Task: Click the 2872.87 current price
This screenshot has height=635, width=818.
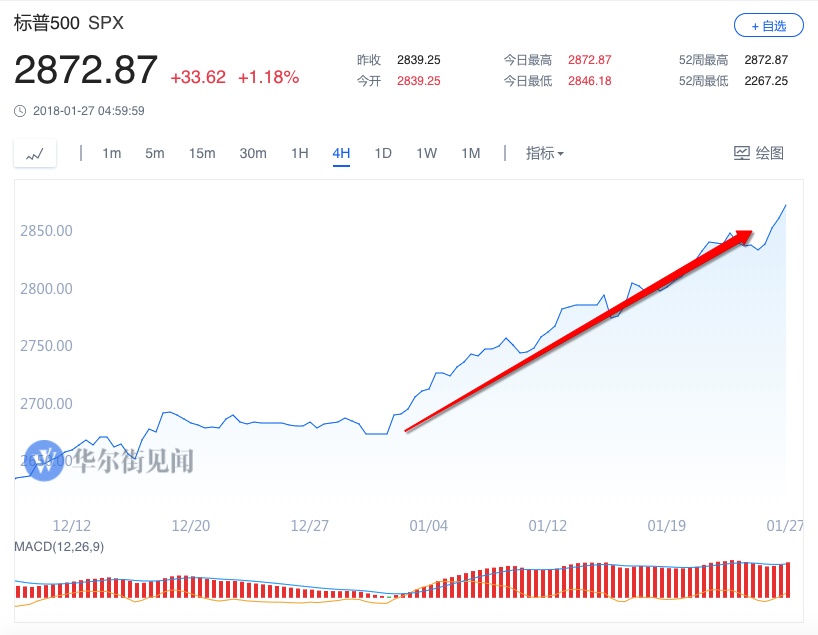Action: [86, 70]
